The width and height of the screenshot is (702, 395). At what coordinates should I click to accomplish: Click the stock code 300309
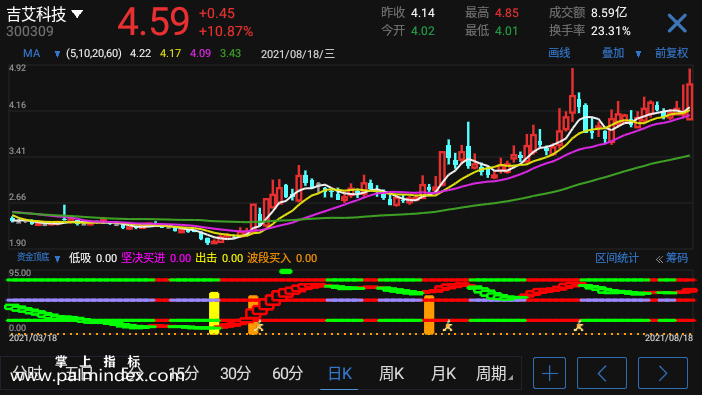[x=30, y=31]
